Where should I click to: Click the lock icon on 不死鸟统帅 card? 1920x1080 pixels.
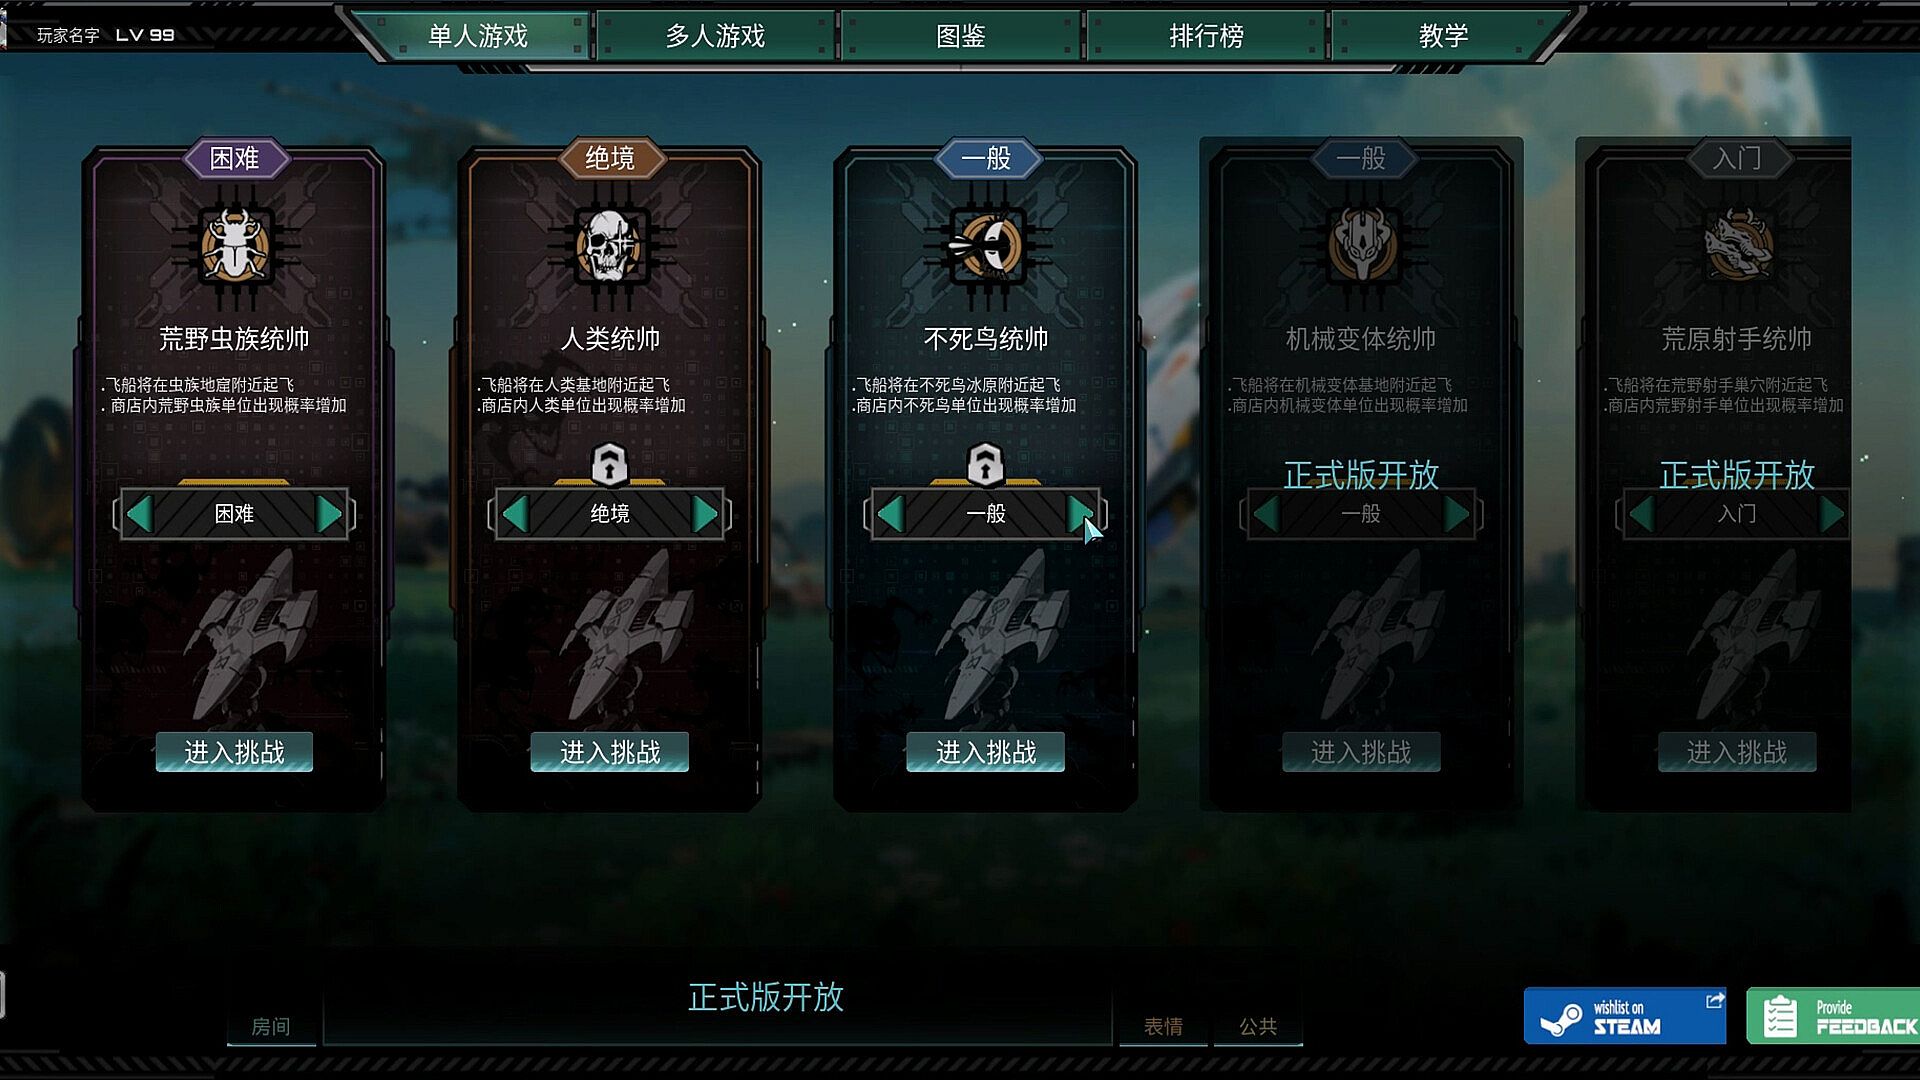tap(985, 464)
